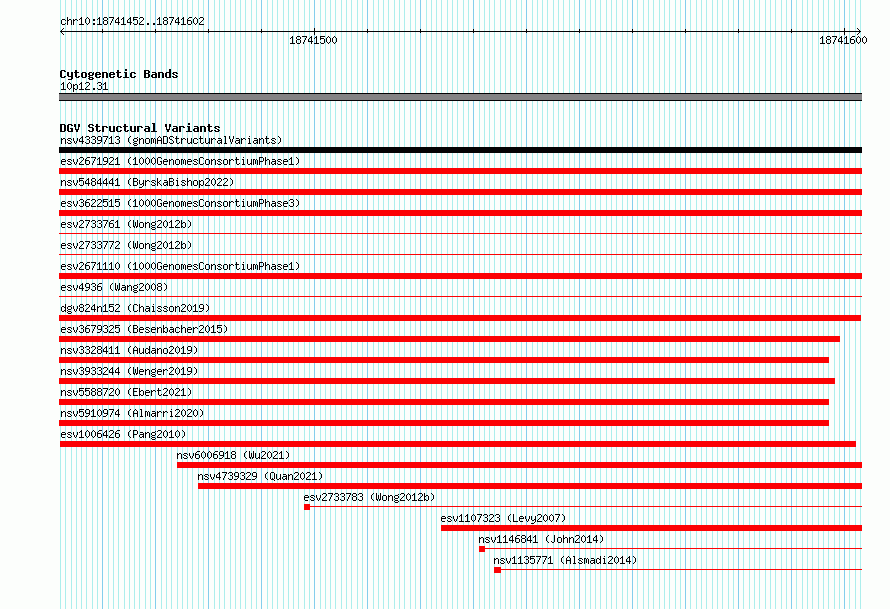890x609 pixels.
Task: Open esv3622515 1000GenomesConsortiumPhase3 variant
Action: click(x=180, y=203)
